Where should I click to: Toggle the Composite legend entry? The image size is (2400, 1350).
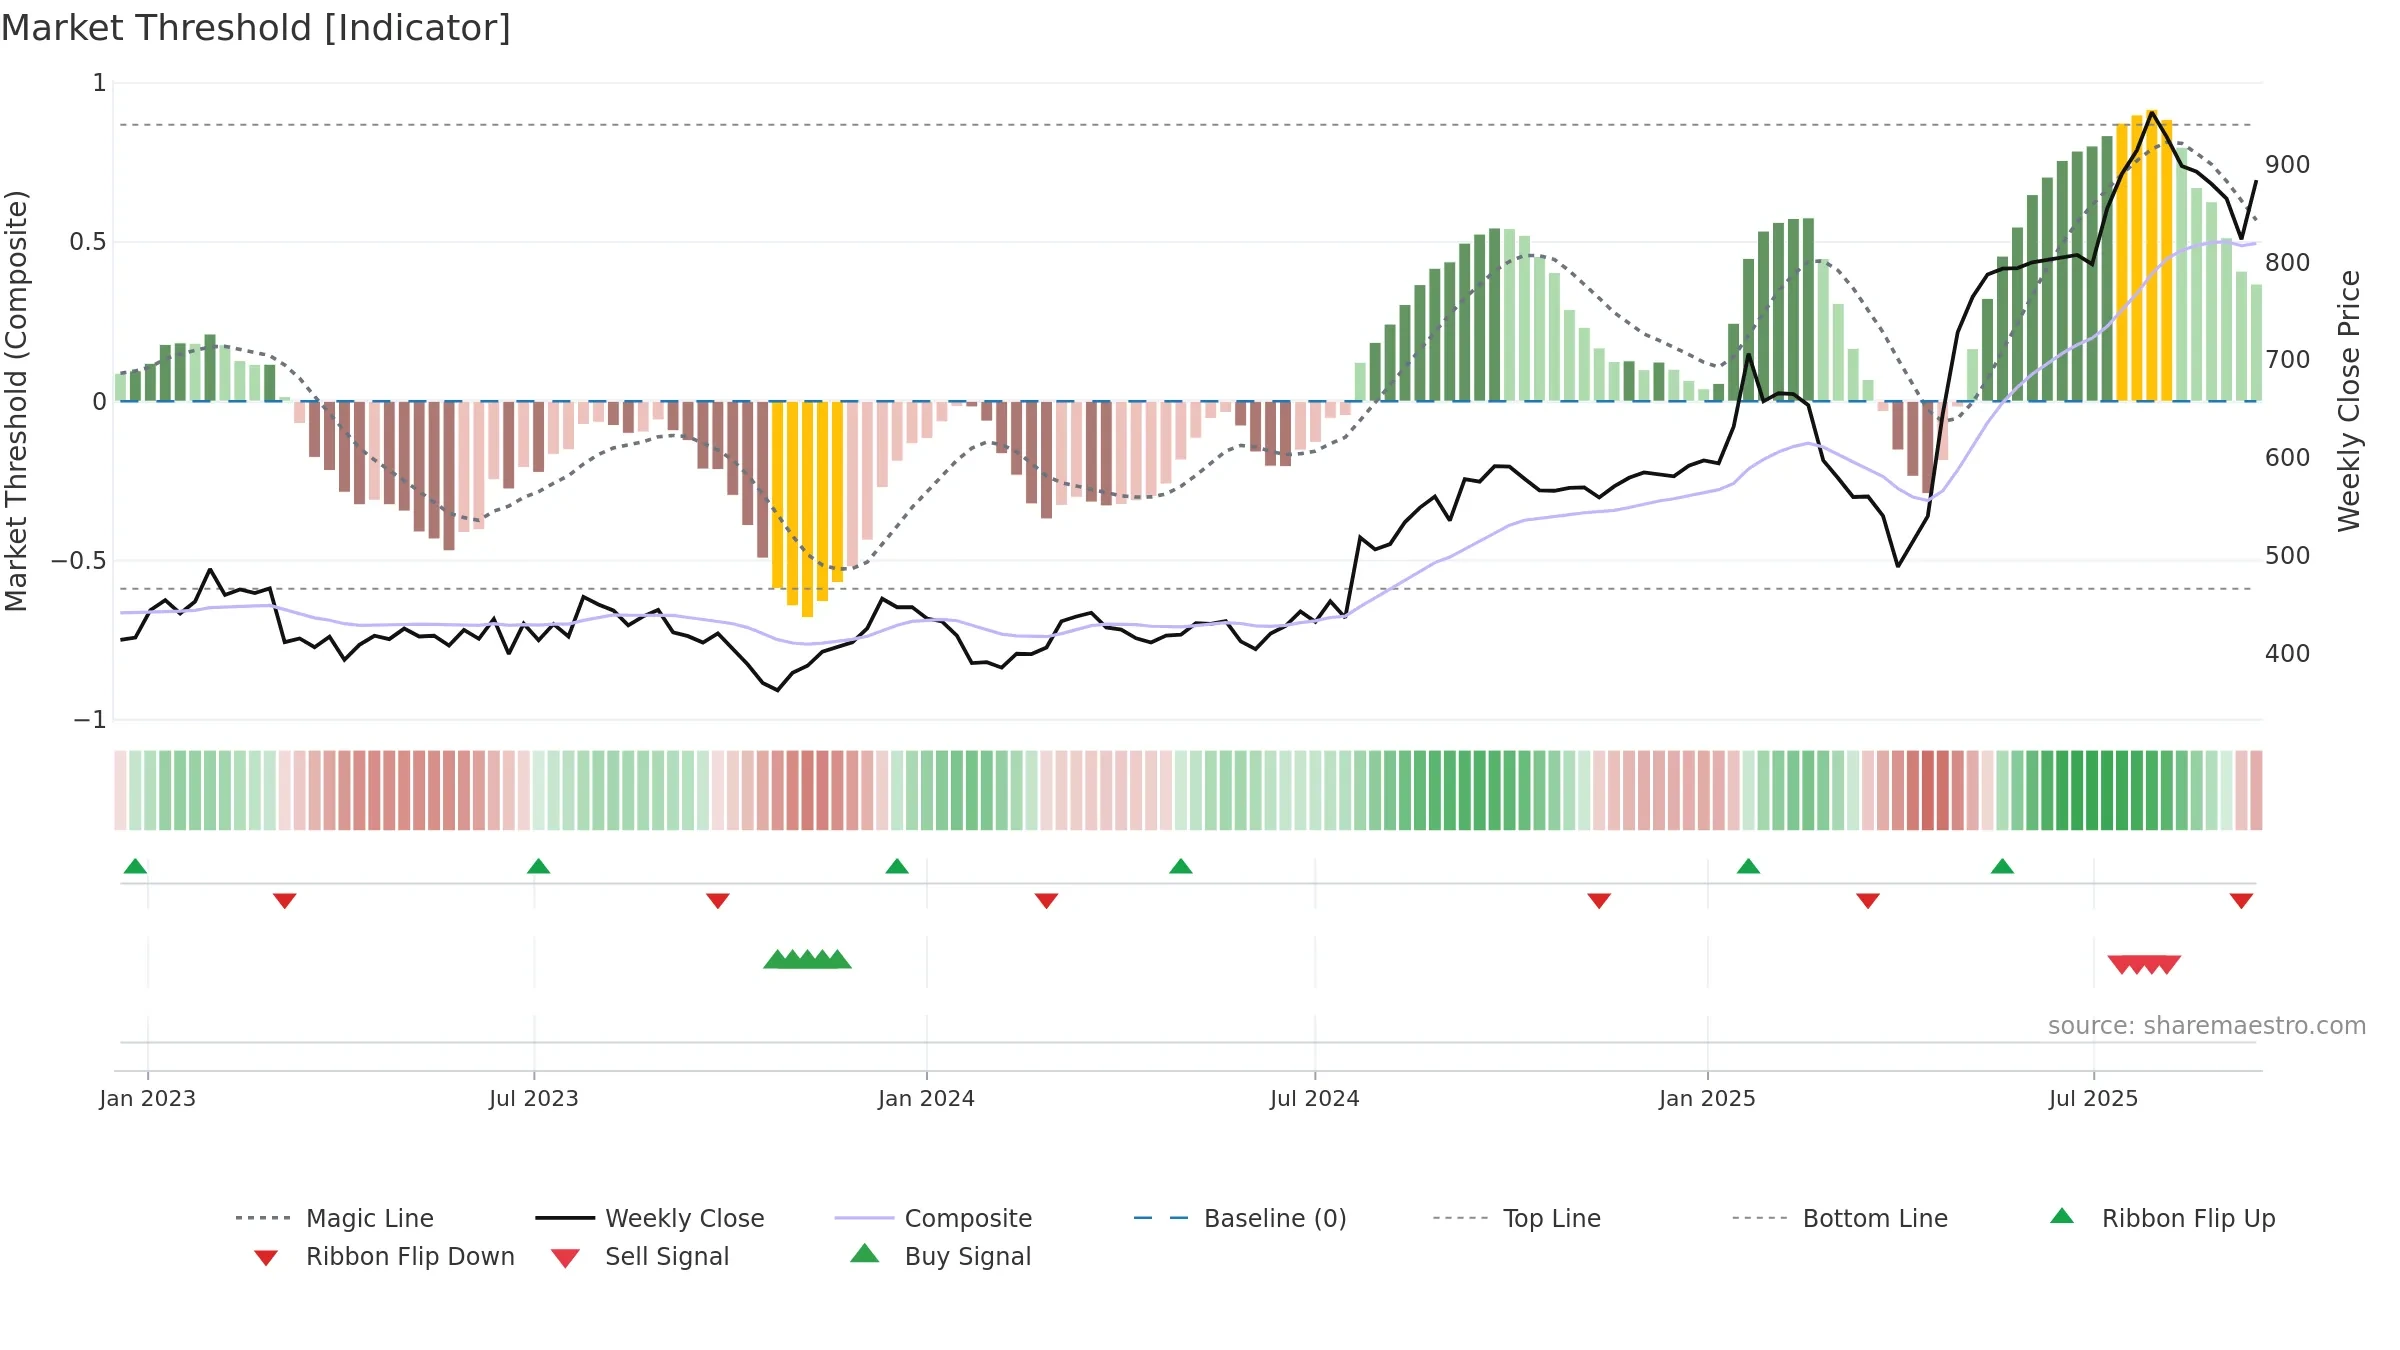[x=933, y=1218]
